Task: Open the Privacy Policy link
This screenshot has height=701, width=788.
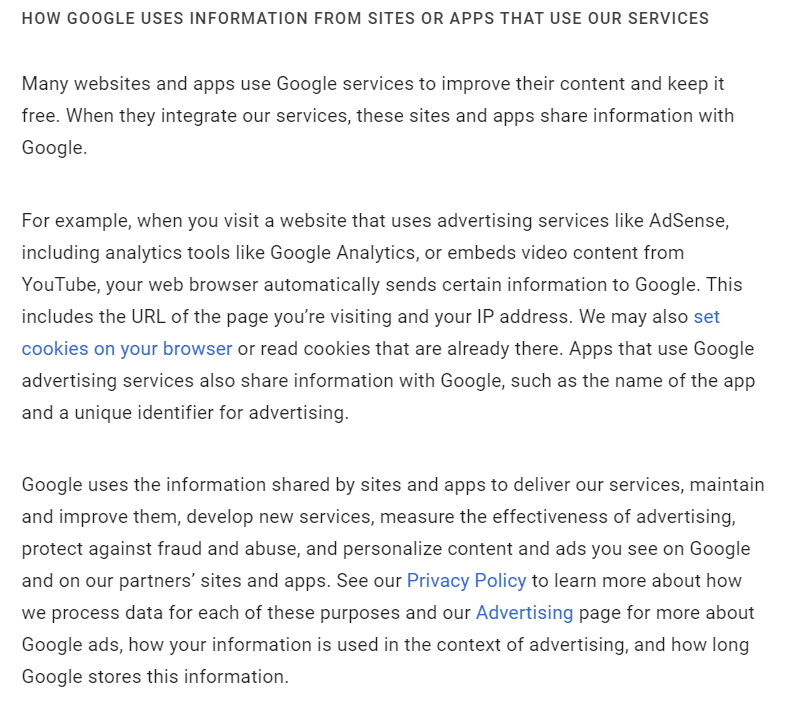Action: [x=466, y=580]
